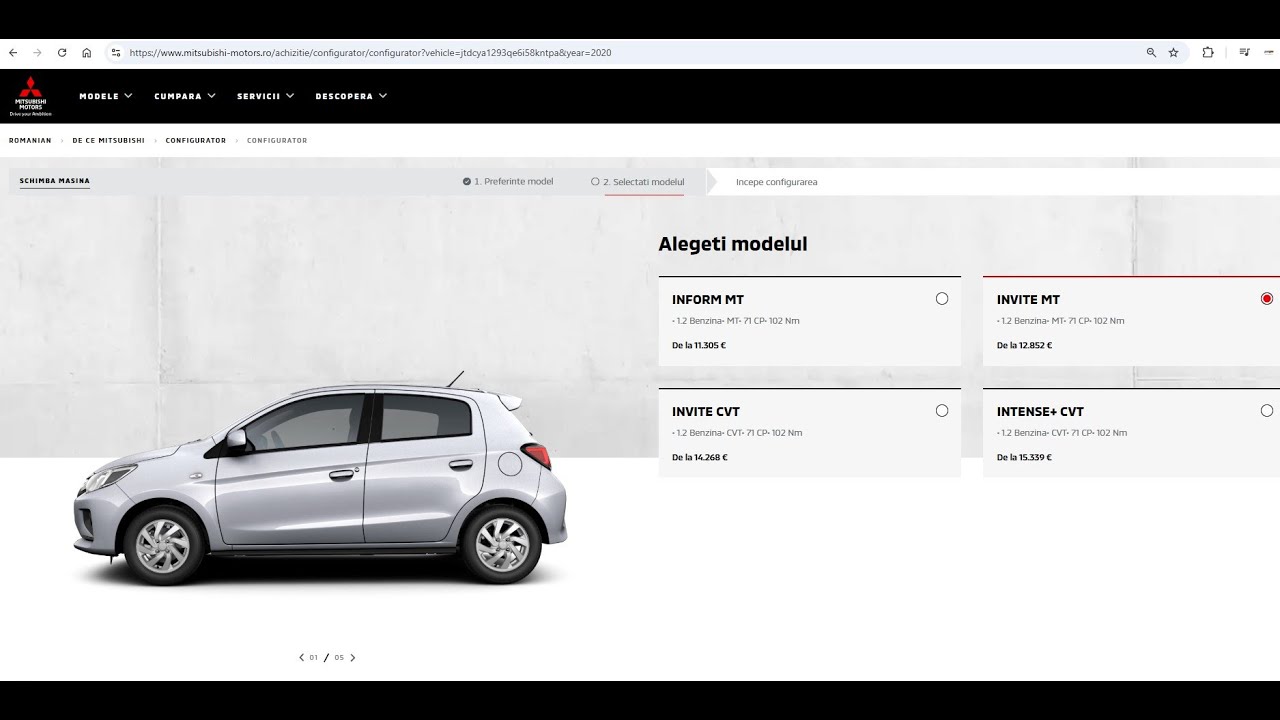Image resolution: width=1280 pixels, height=720 pixels.
Task: Show previous car image with left arrow
Action: pyautogui.click(x=302, y=658)
